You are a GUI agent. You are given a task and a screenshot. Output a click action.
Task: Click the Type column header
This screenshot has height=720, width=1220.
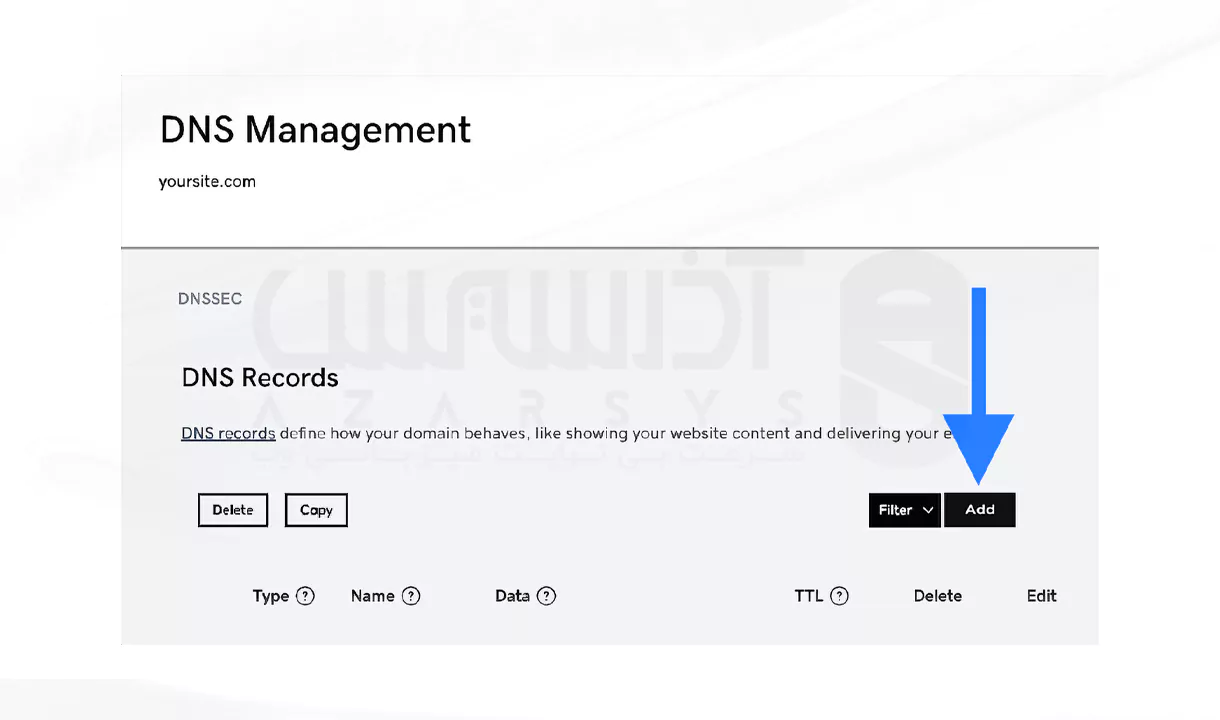pyautogui.click(x=271, y=596)
